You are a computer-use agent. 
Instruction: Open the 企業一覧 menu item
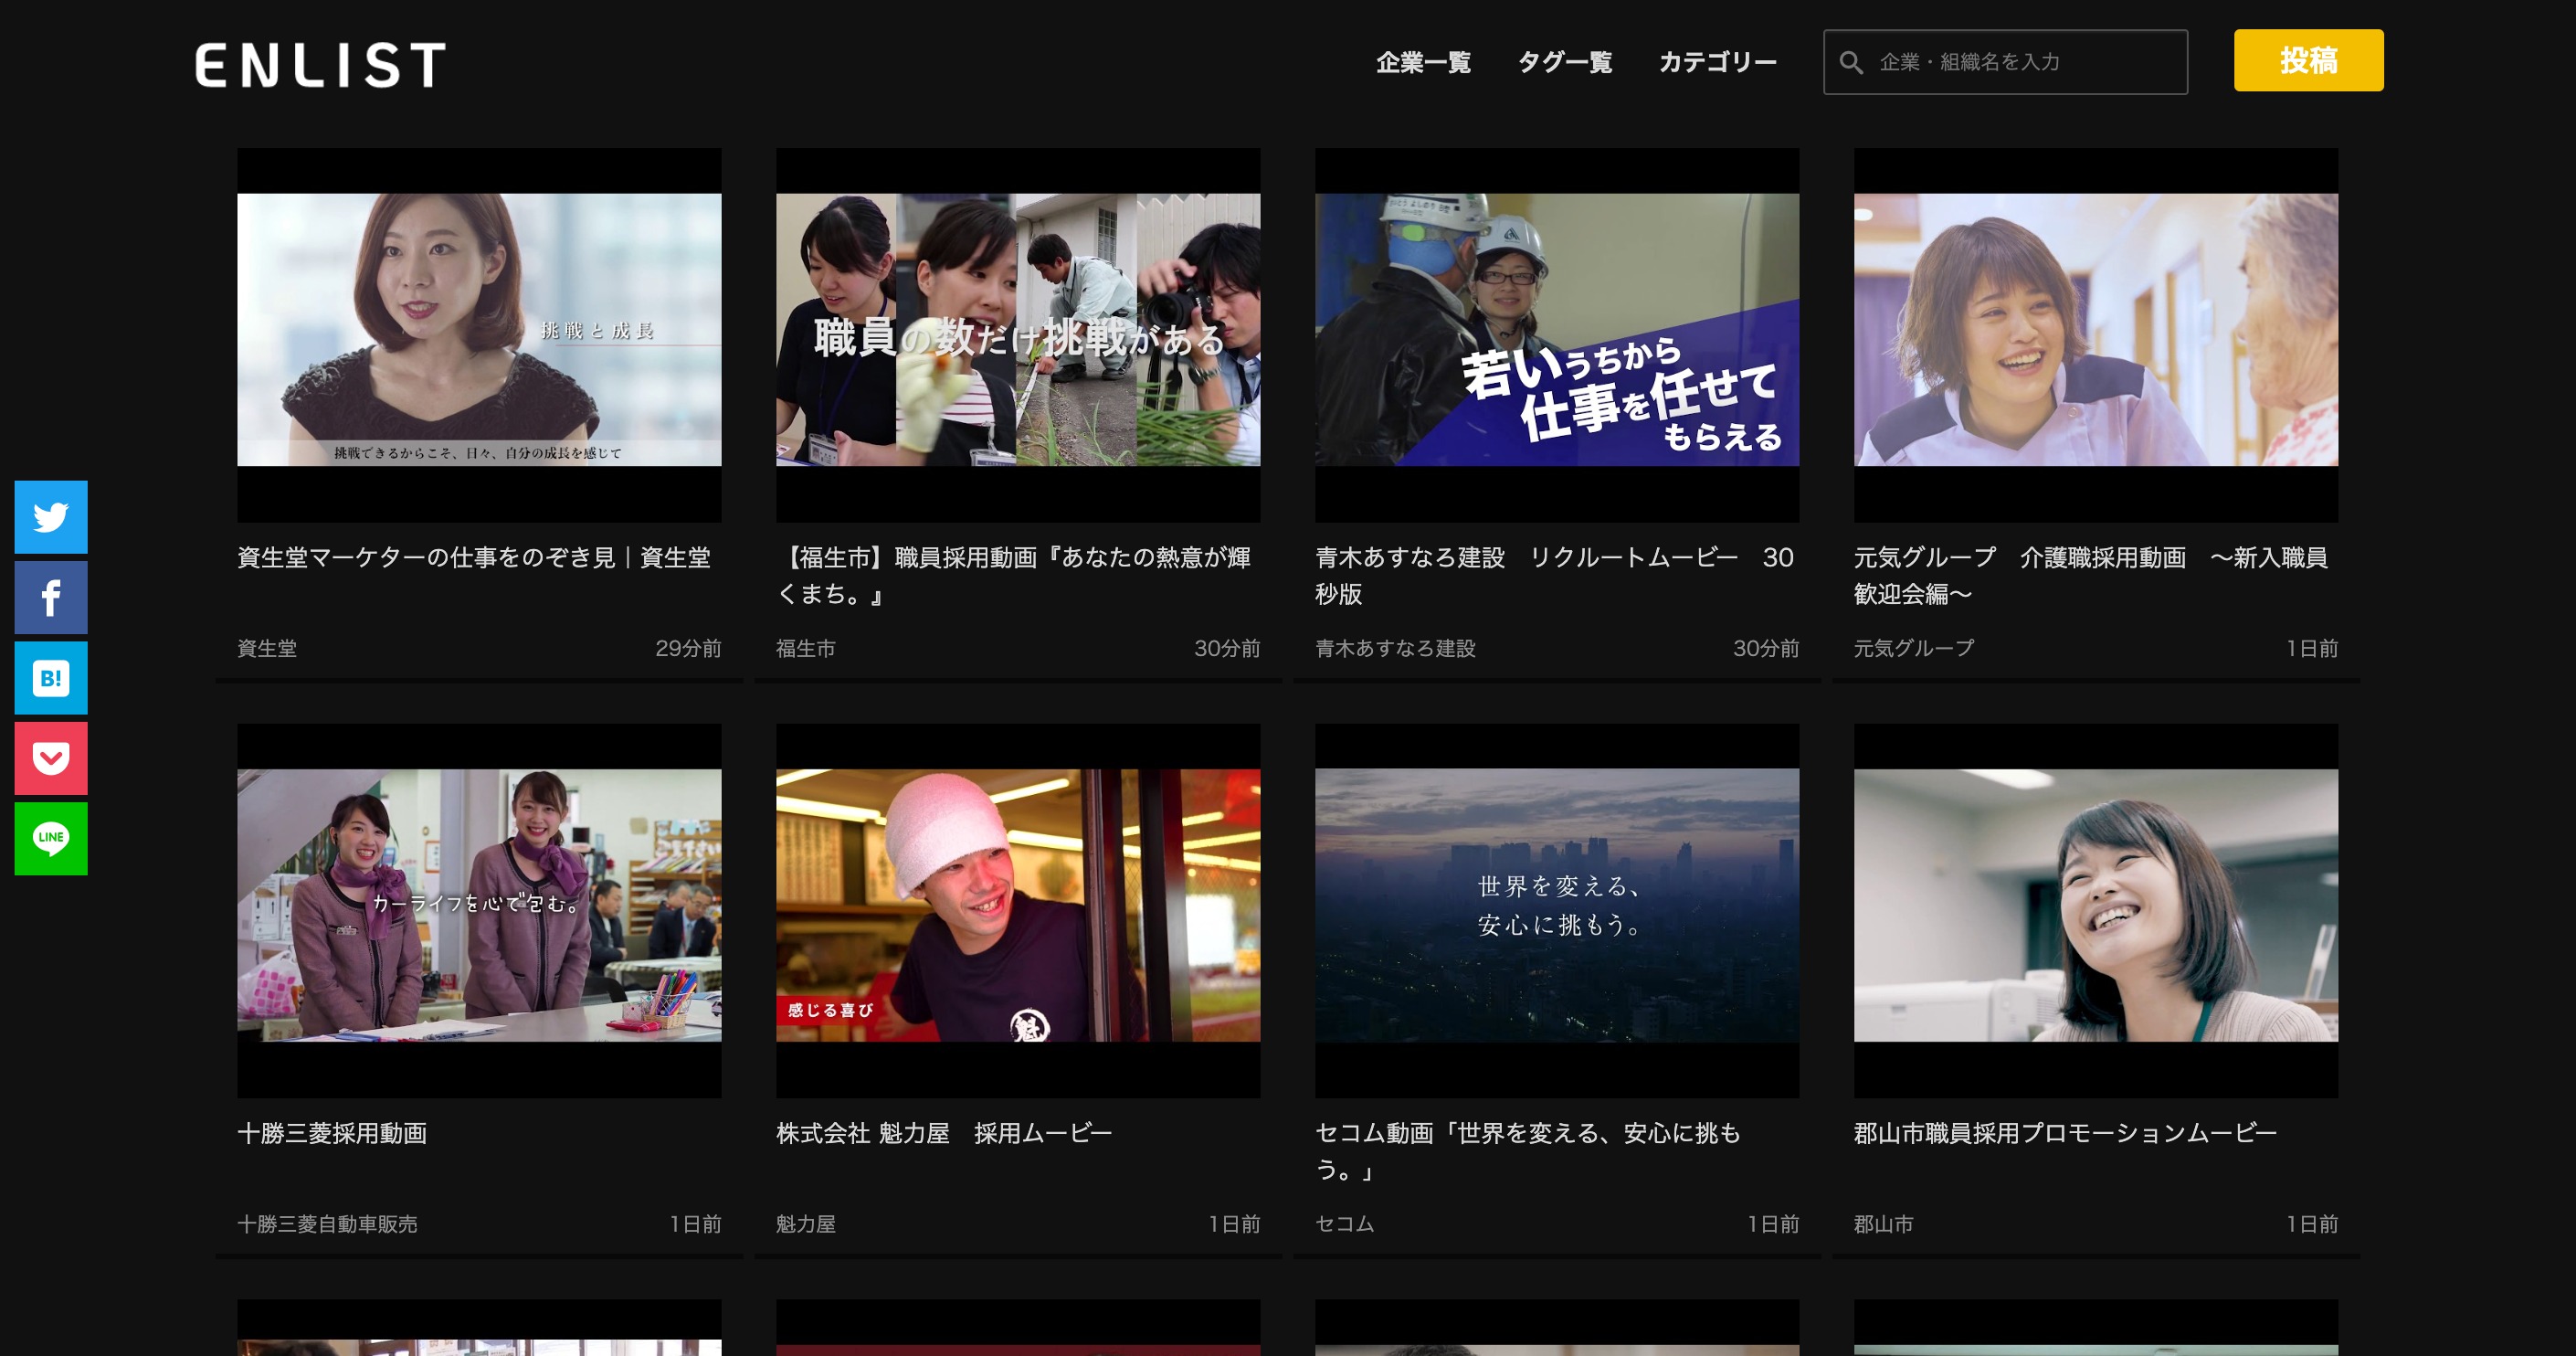(1424, 62)
